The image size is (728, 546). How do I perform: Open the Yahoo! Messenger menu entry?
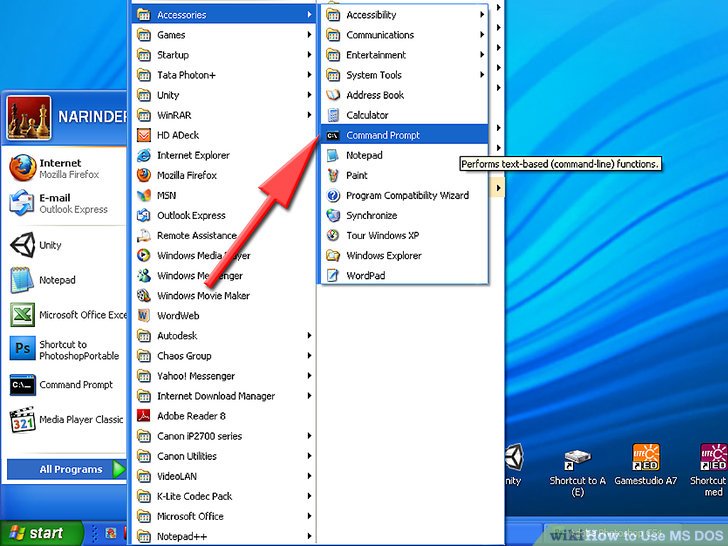[224, 376]
